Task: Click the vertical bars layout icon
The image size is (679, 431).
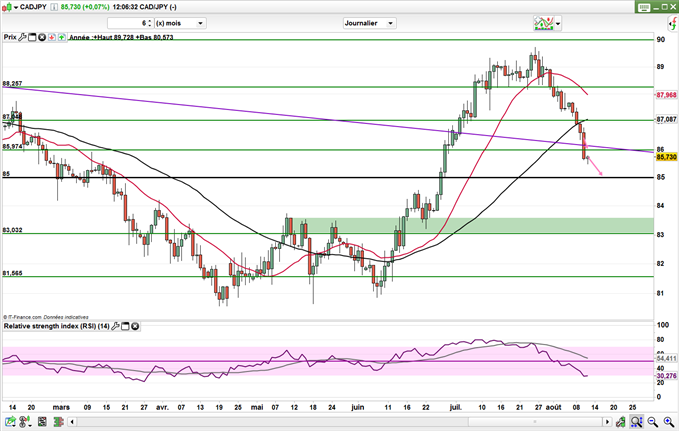Action: (58, 421)
